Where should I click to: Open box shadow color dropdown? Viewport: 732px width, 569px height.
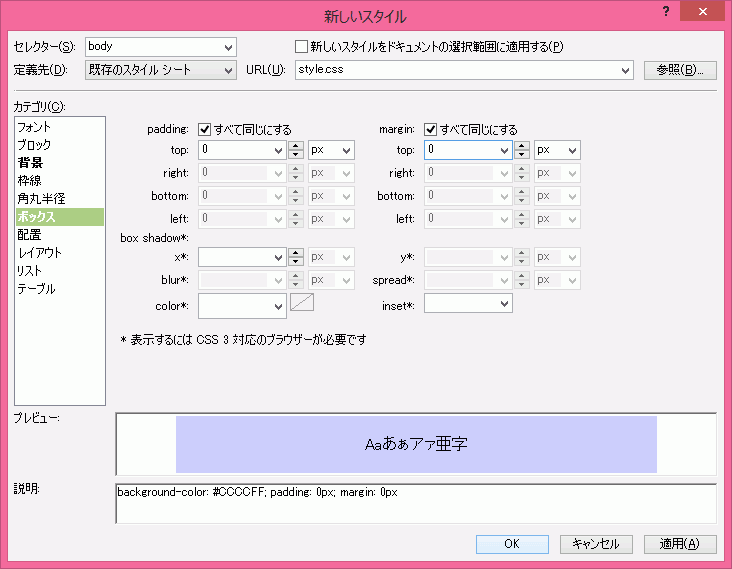tap(278, 306)
